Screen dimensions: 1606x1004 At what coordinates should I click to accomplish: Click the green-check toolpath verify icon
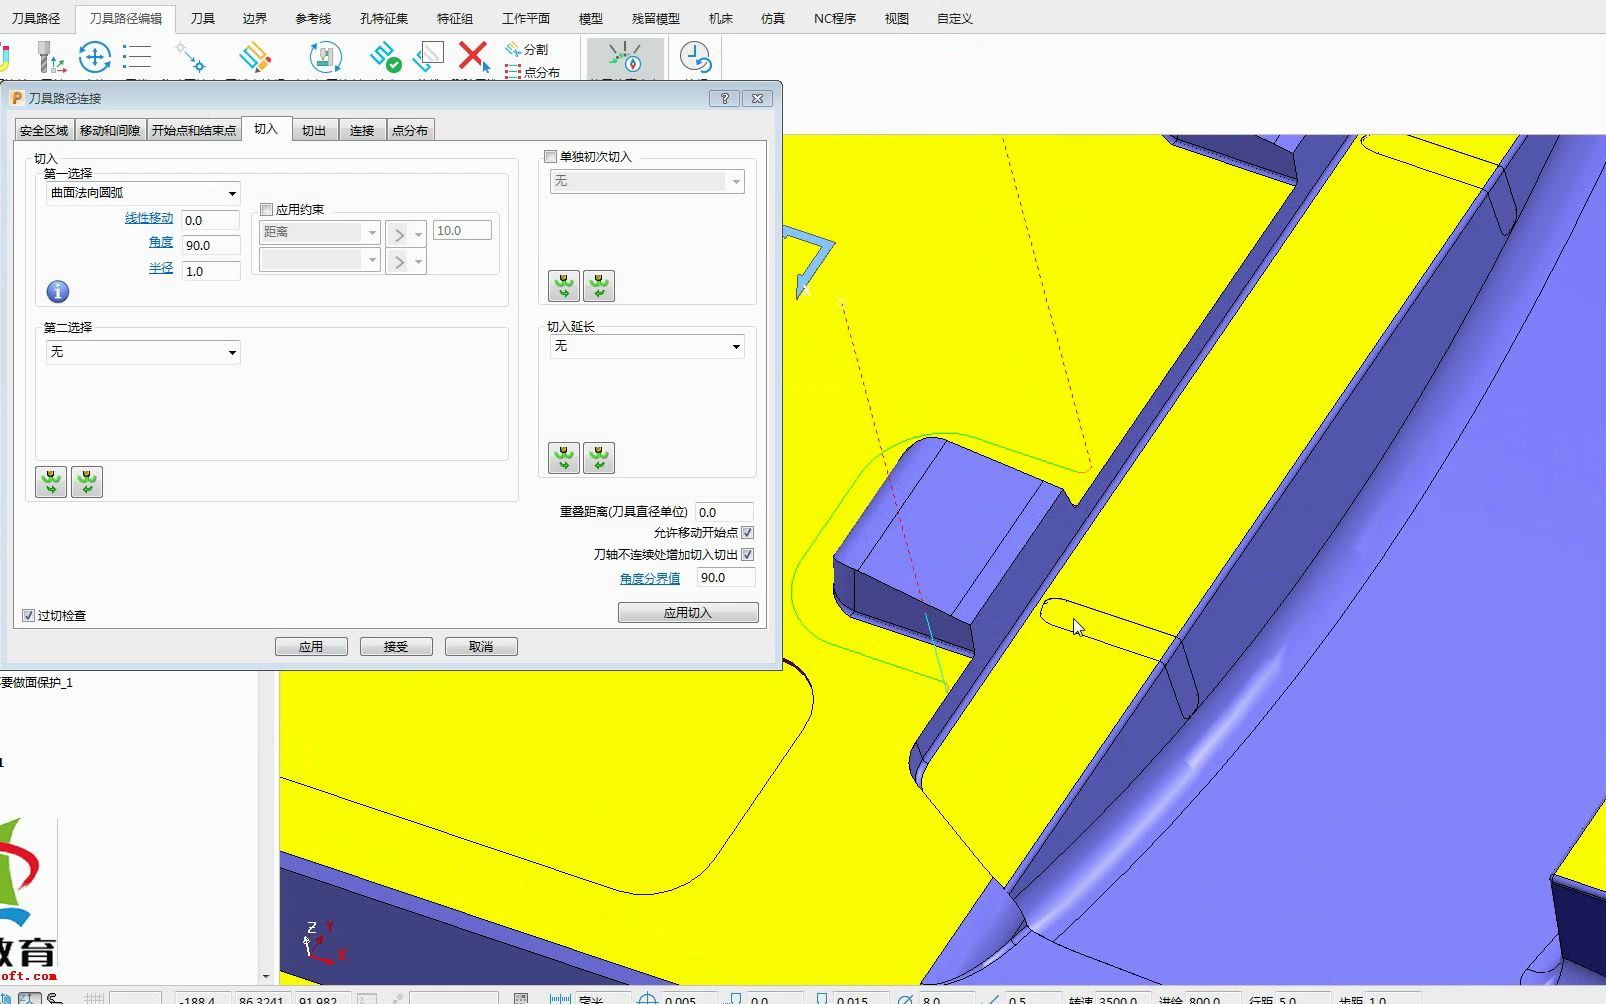tap(385, 57)
